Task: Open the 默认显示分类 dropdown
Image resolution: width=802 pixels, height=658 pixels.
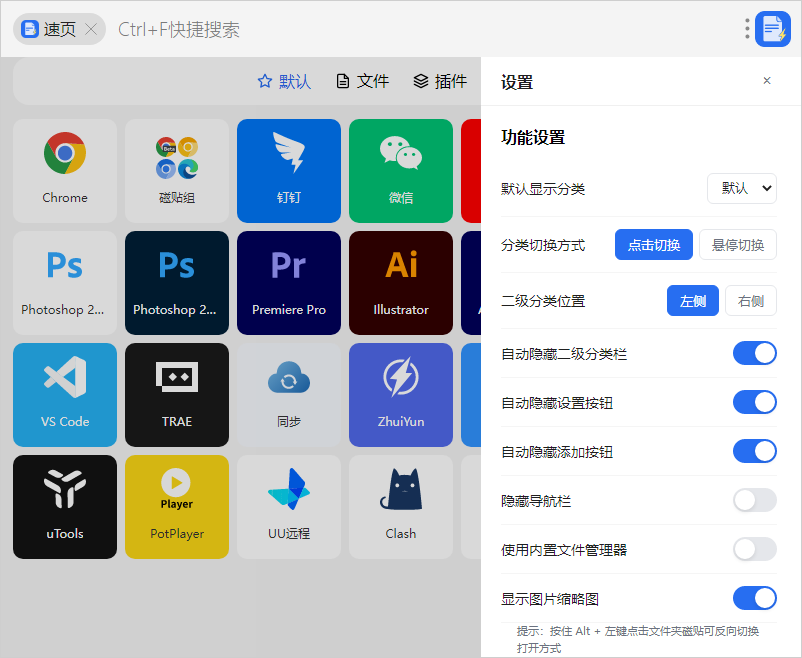Action: click(742, 188)
